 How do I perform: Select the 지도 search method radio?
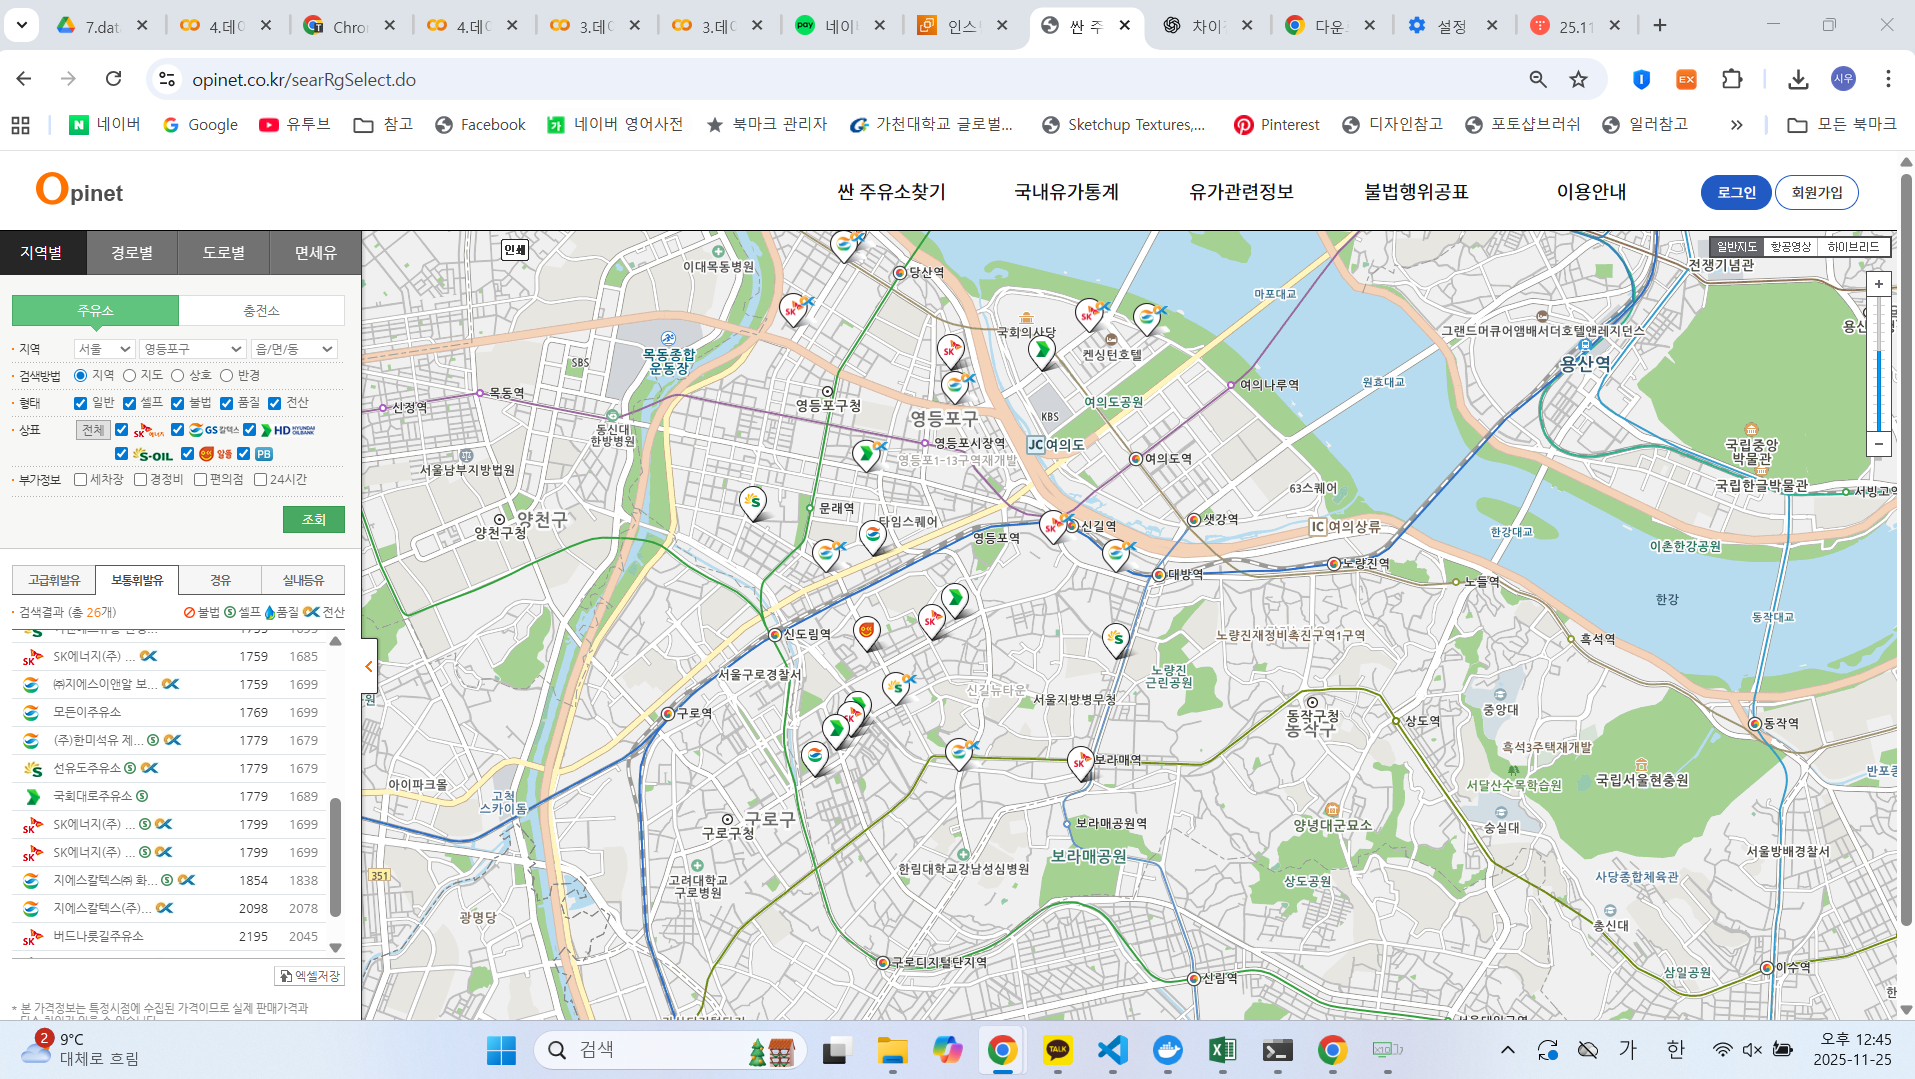(129, 376)
